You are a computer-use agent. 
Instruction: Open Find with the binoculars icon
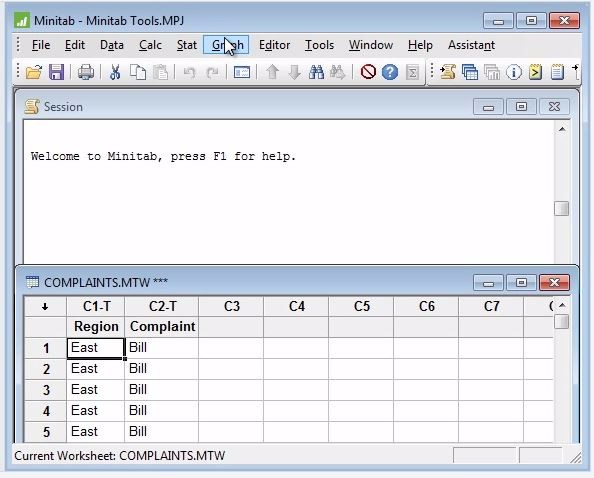pos(316,72)
